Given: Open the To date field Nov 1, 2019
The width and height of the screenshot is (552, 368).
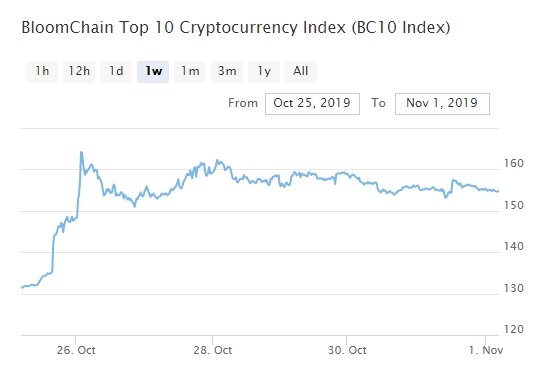Looking at the screenshot, I should 442,104.
